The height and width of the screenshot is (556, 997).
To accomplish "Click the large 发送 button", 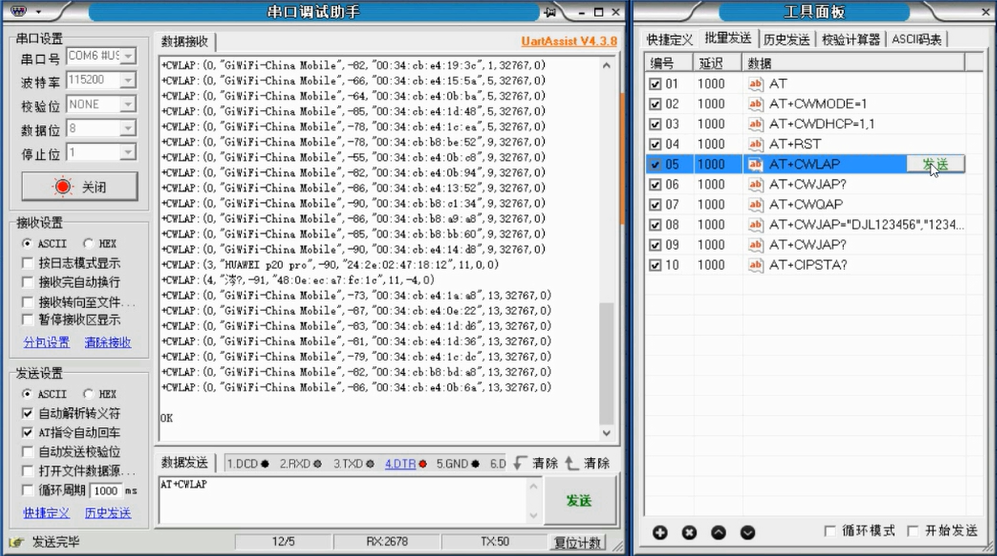I will [579, 501].
